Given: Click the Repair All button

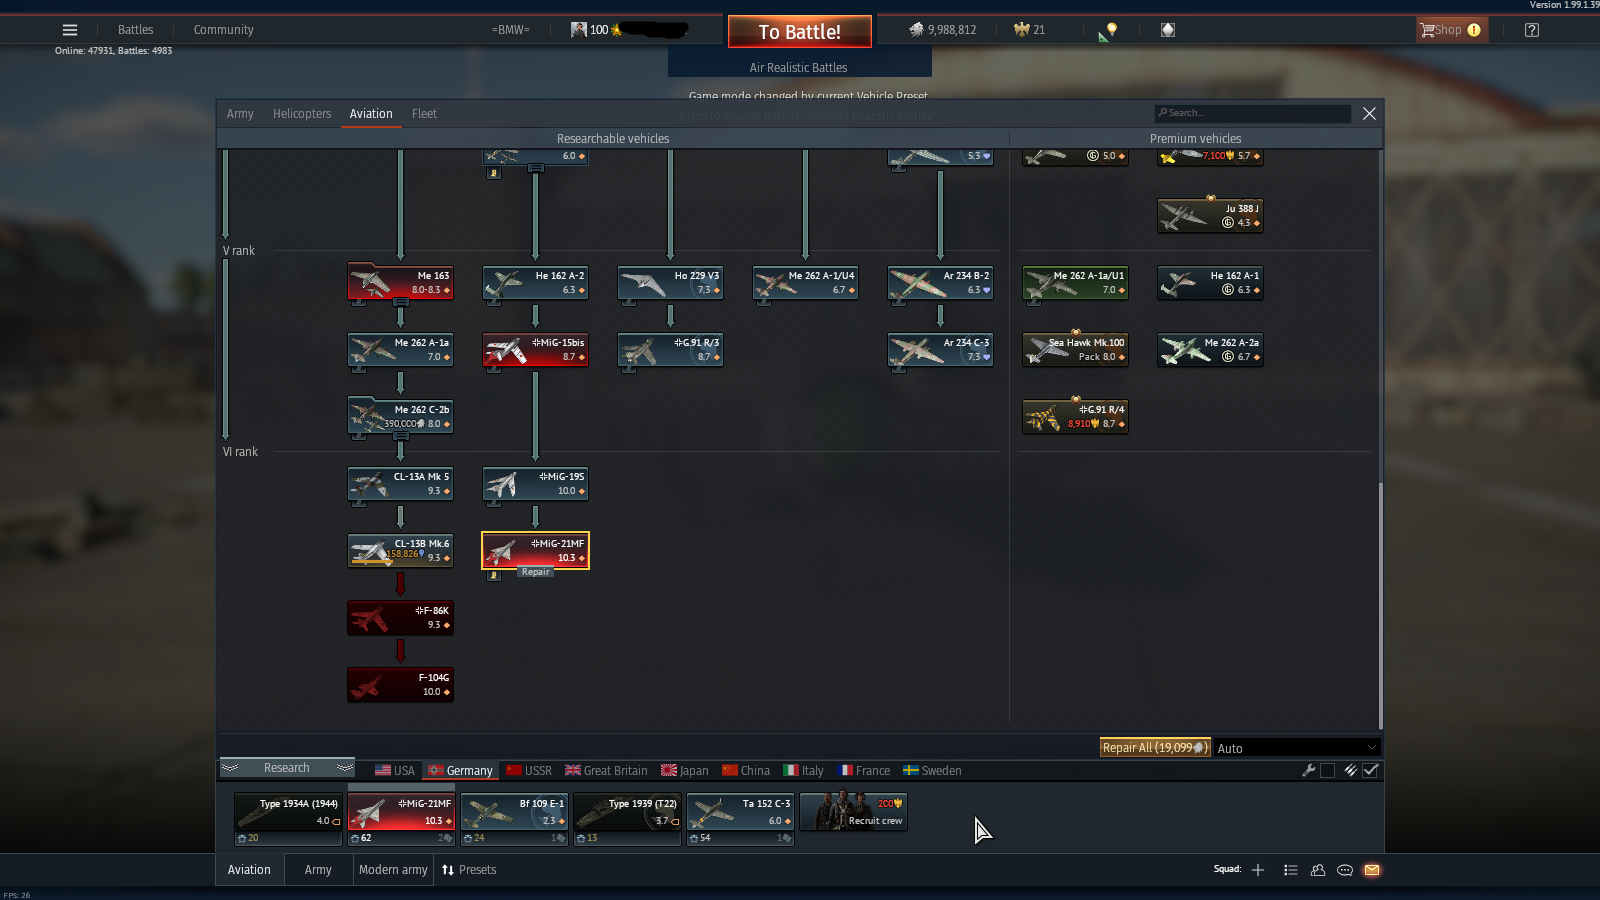Looking at the screenshot, I should coord(1155,747).
